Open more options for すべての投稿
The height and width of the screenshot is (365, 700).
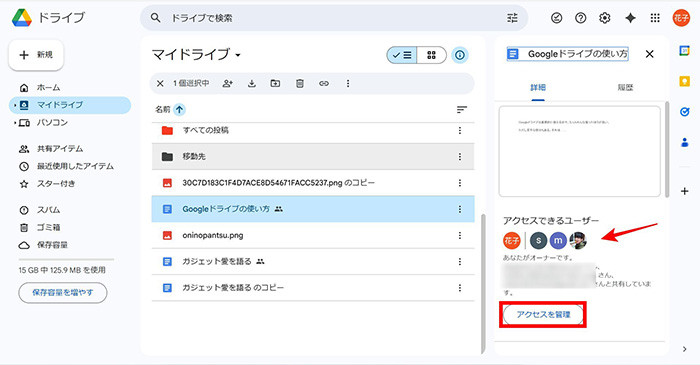[460, 130]
